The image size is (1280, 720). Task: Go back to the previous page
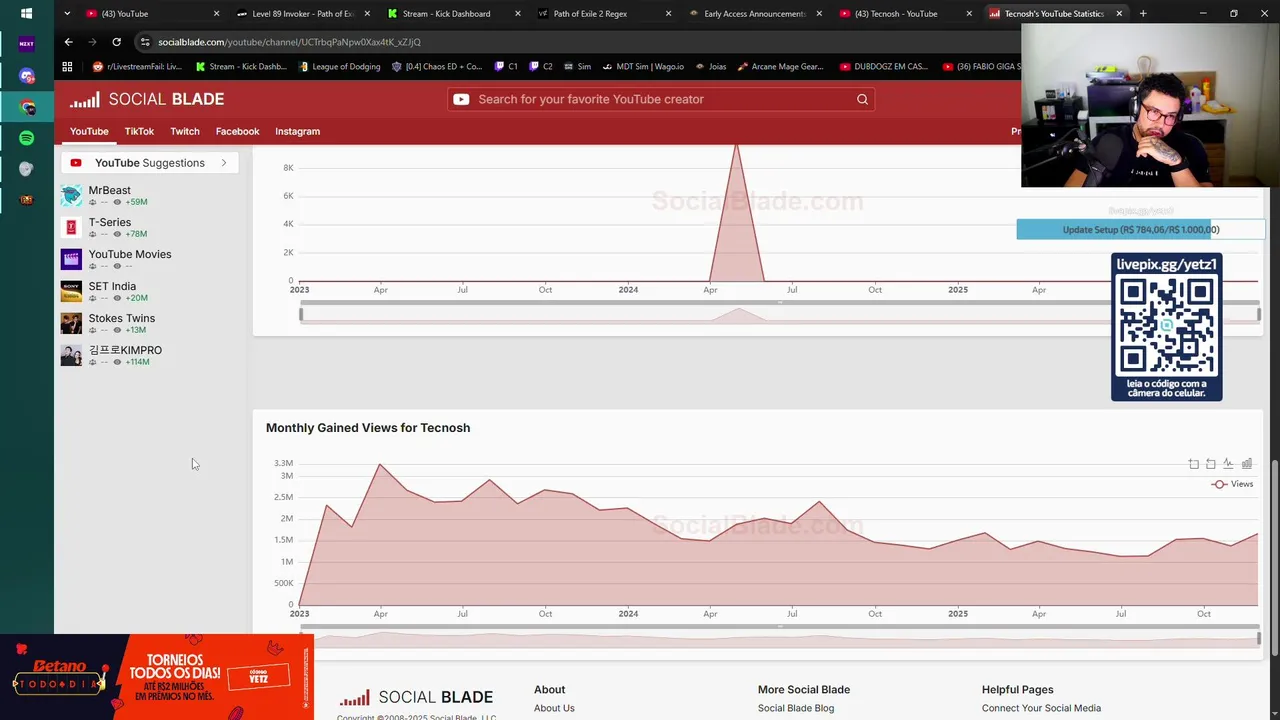(x=68, y=42)
